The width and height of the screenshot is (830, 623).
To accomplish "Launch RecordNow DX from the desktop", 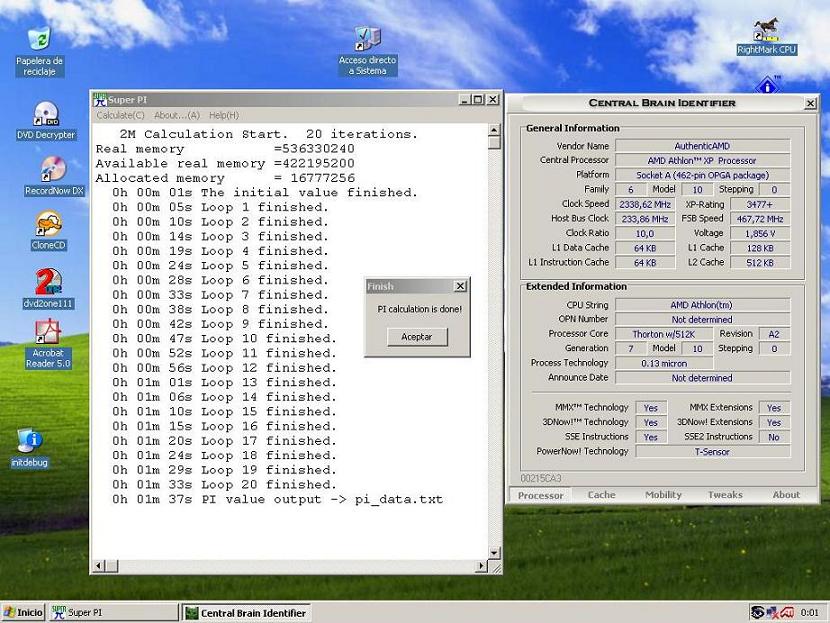I will [x=53, y=175].
